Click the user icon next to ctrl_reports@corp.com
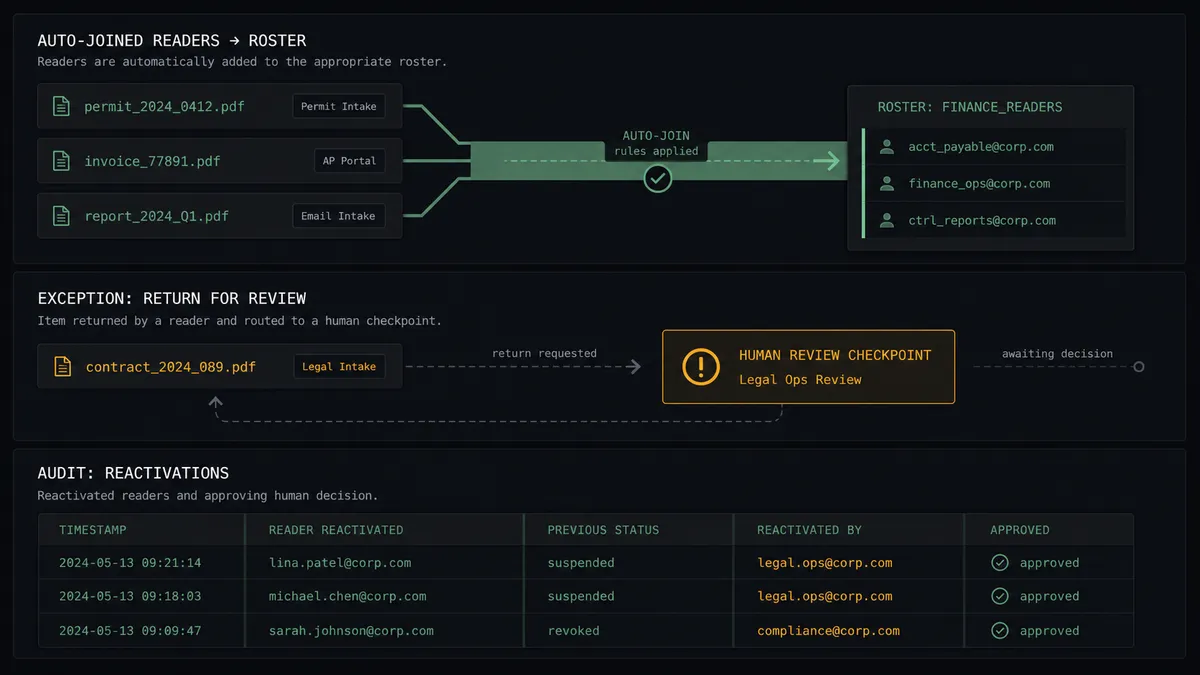 pos(886,221)
